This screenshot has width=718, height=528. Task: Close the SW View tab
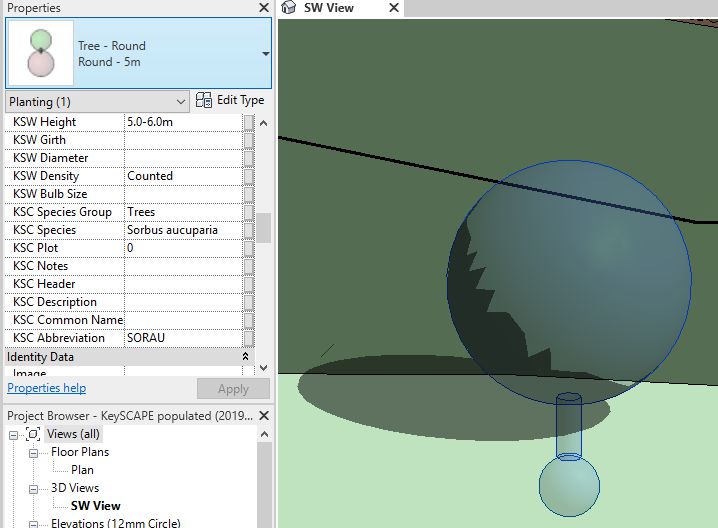394,8
